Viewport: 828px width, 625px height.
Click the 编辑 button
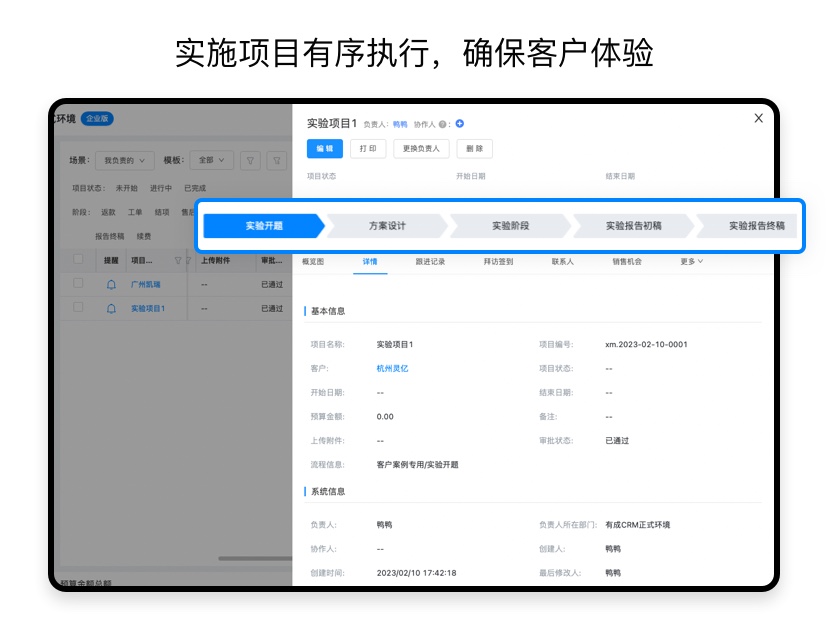coord(325,149)
